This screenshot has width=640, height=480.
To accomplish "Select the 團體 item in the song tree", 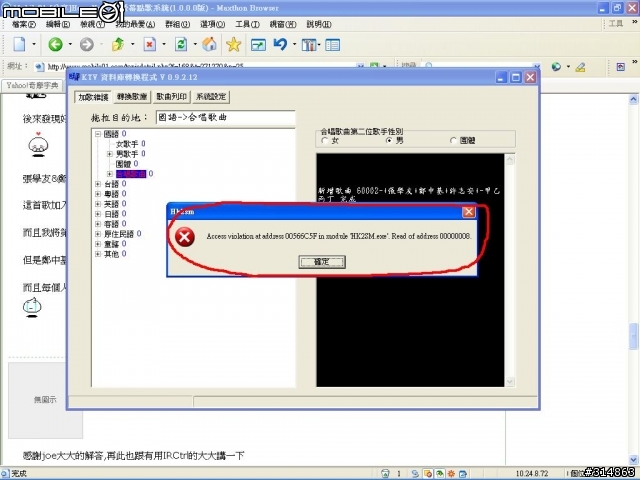I will (123, 164).
